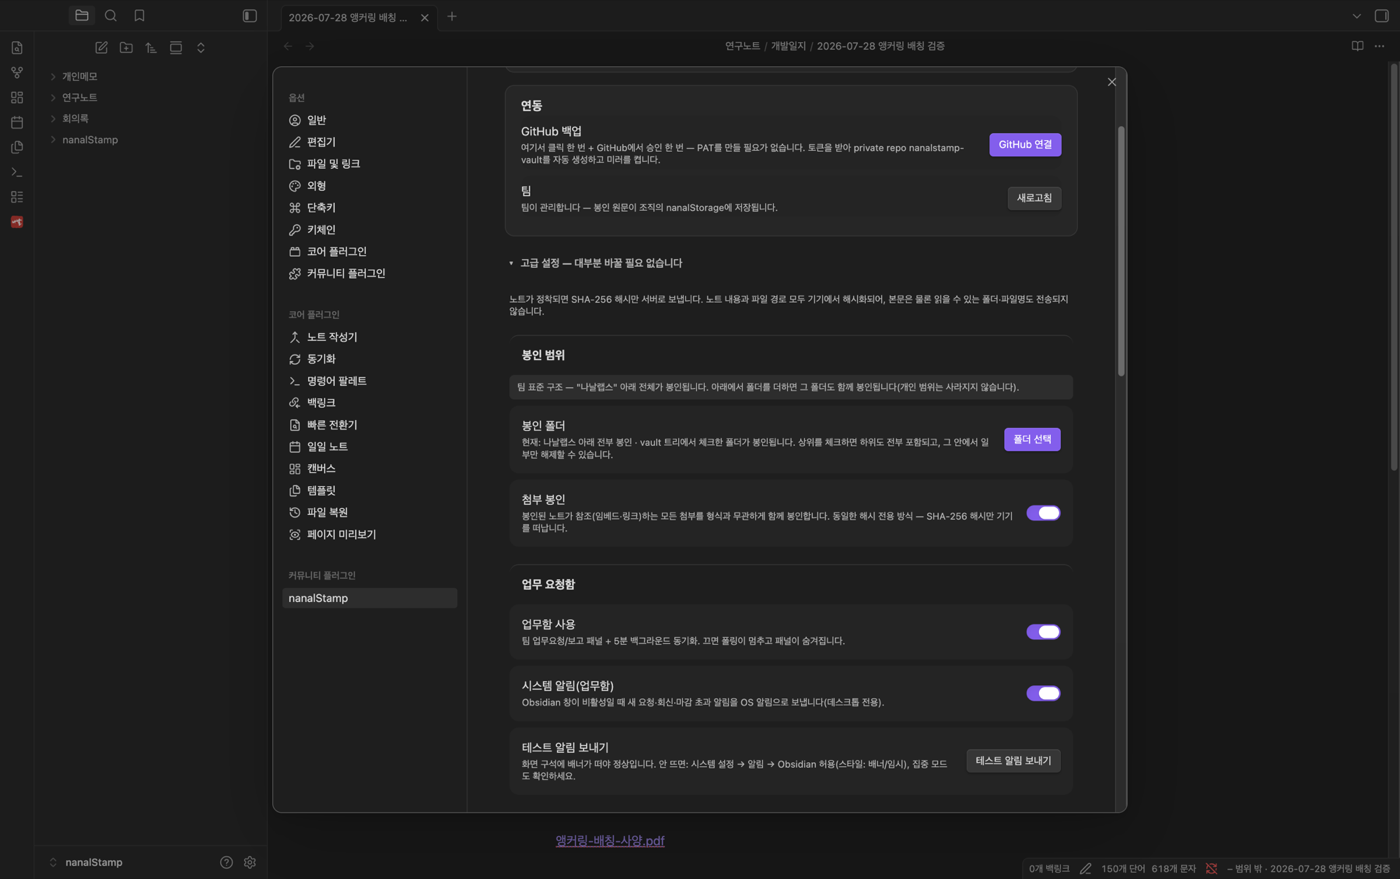Click the 폴더 선택 button

(x=1032, y=439)
